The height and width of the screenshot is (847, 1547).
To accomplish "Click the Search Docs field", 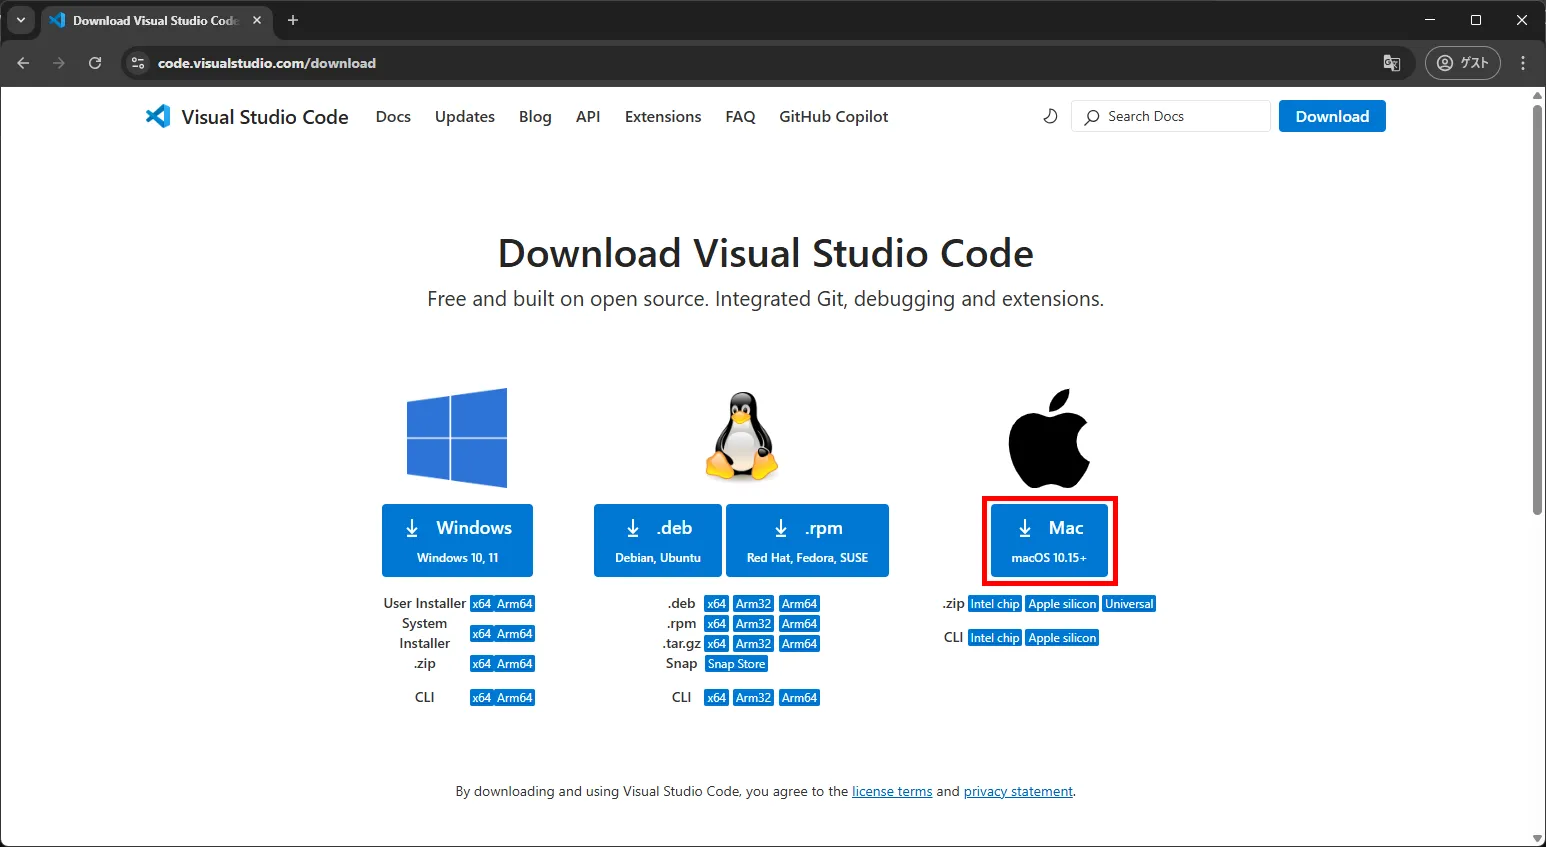I will click(1170, 116).
